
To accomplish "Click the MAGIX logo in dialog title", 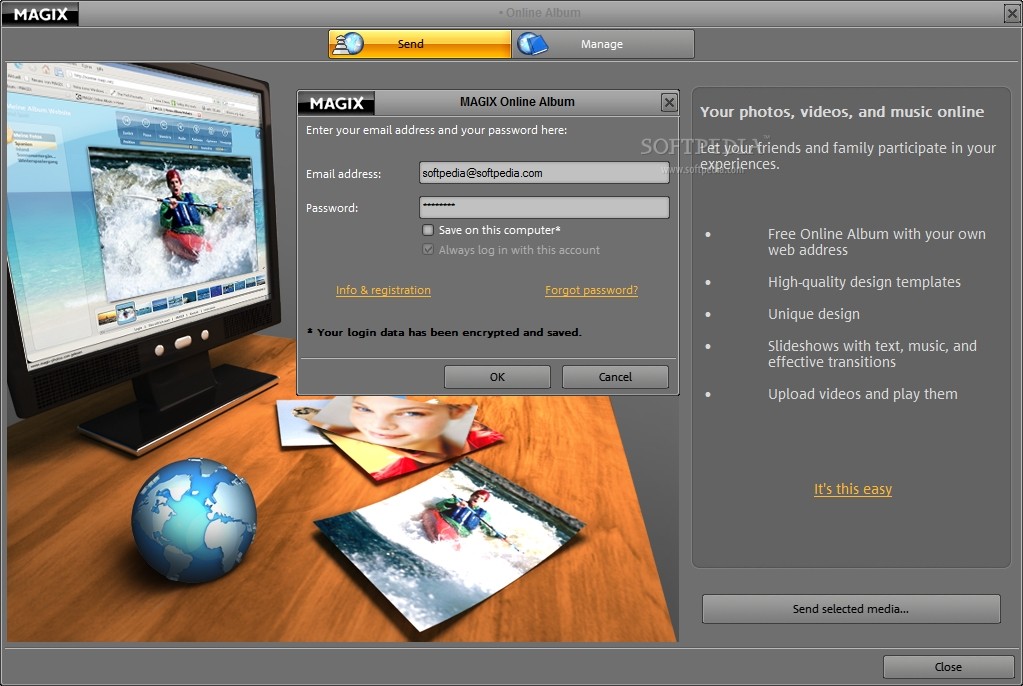I will 336,103.
